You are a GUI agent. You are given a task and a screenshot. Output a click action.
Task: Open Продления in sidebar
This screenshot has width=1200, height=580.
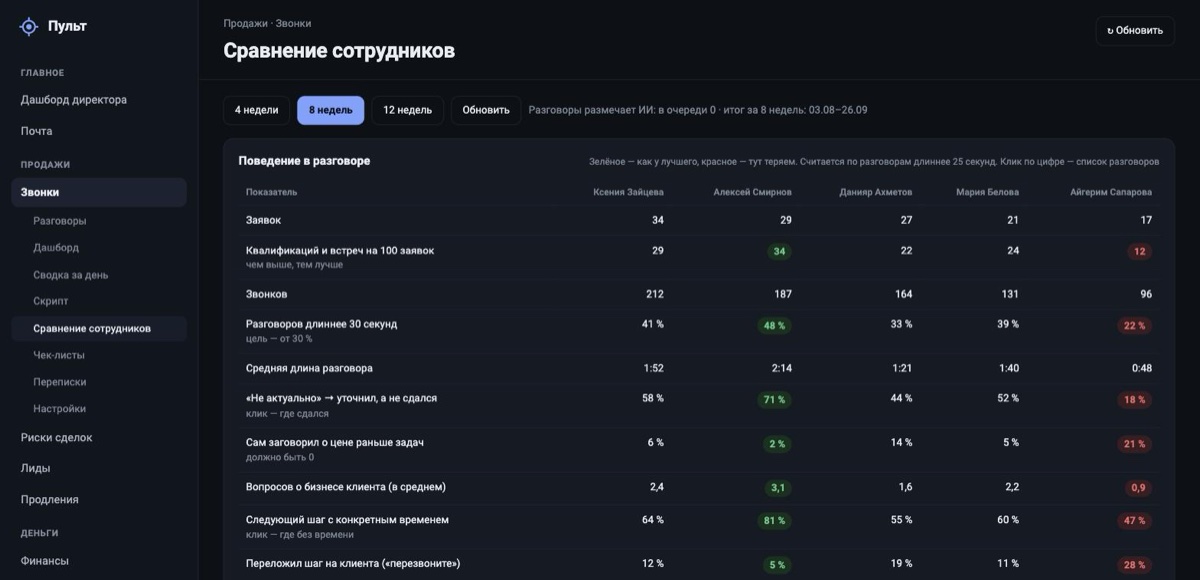pos(50,499)
